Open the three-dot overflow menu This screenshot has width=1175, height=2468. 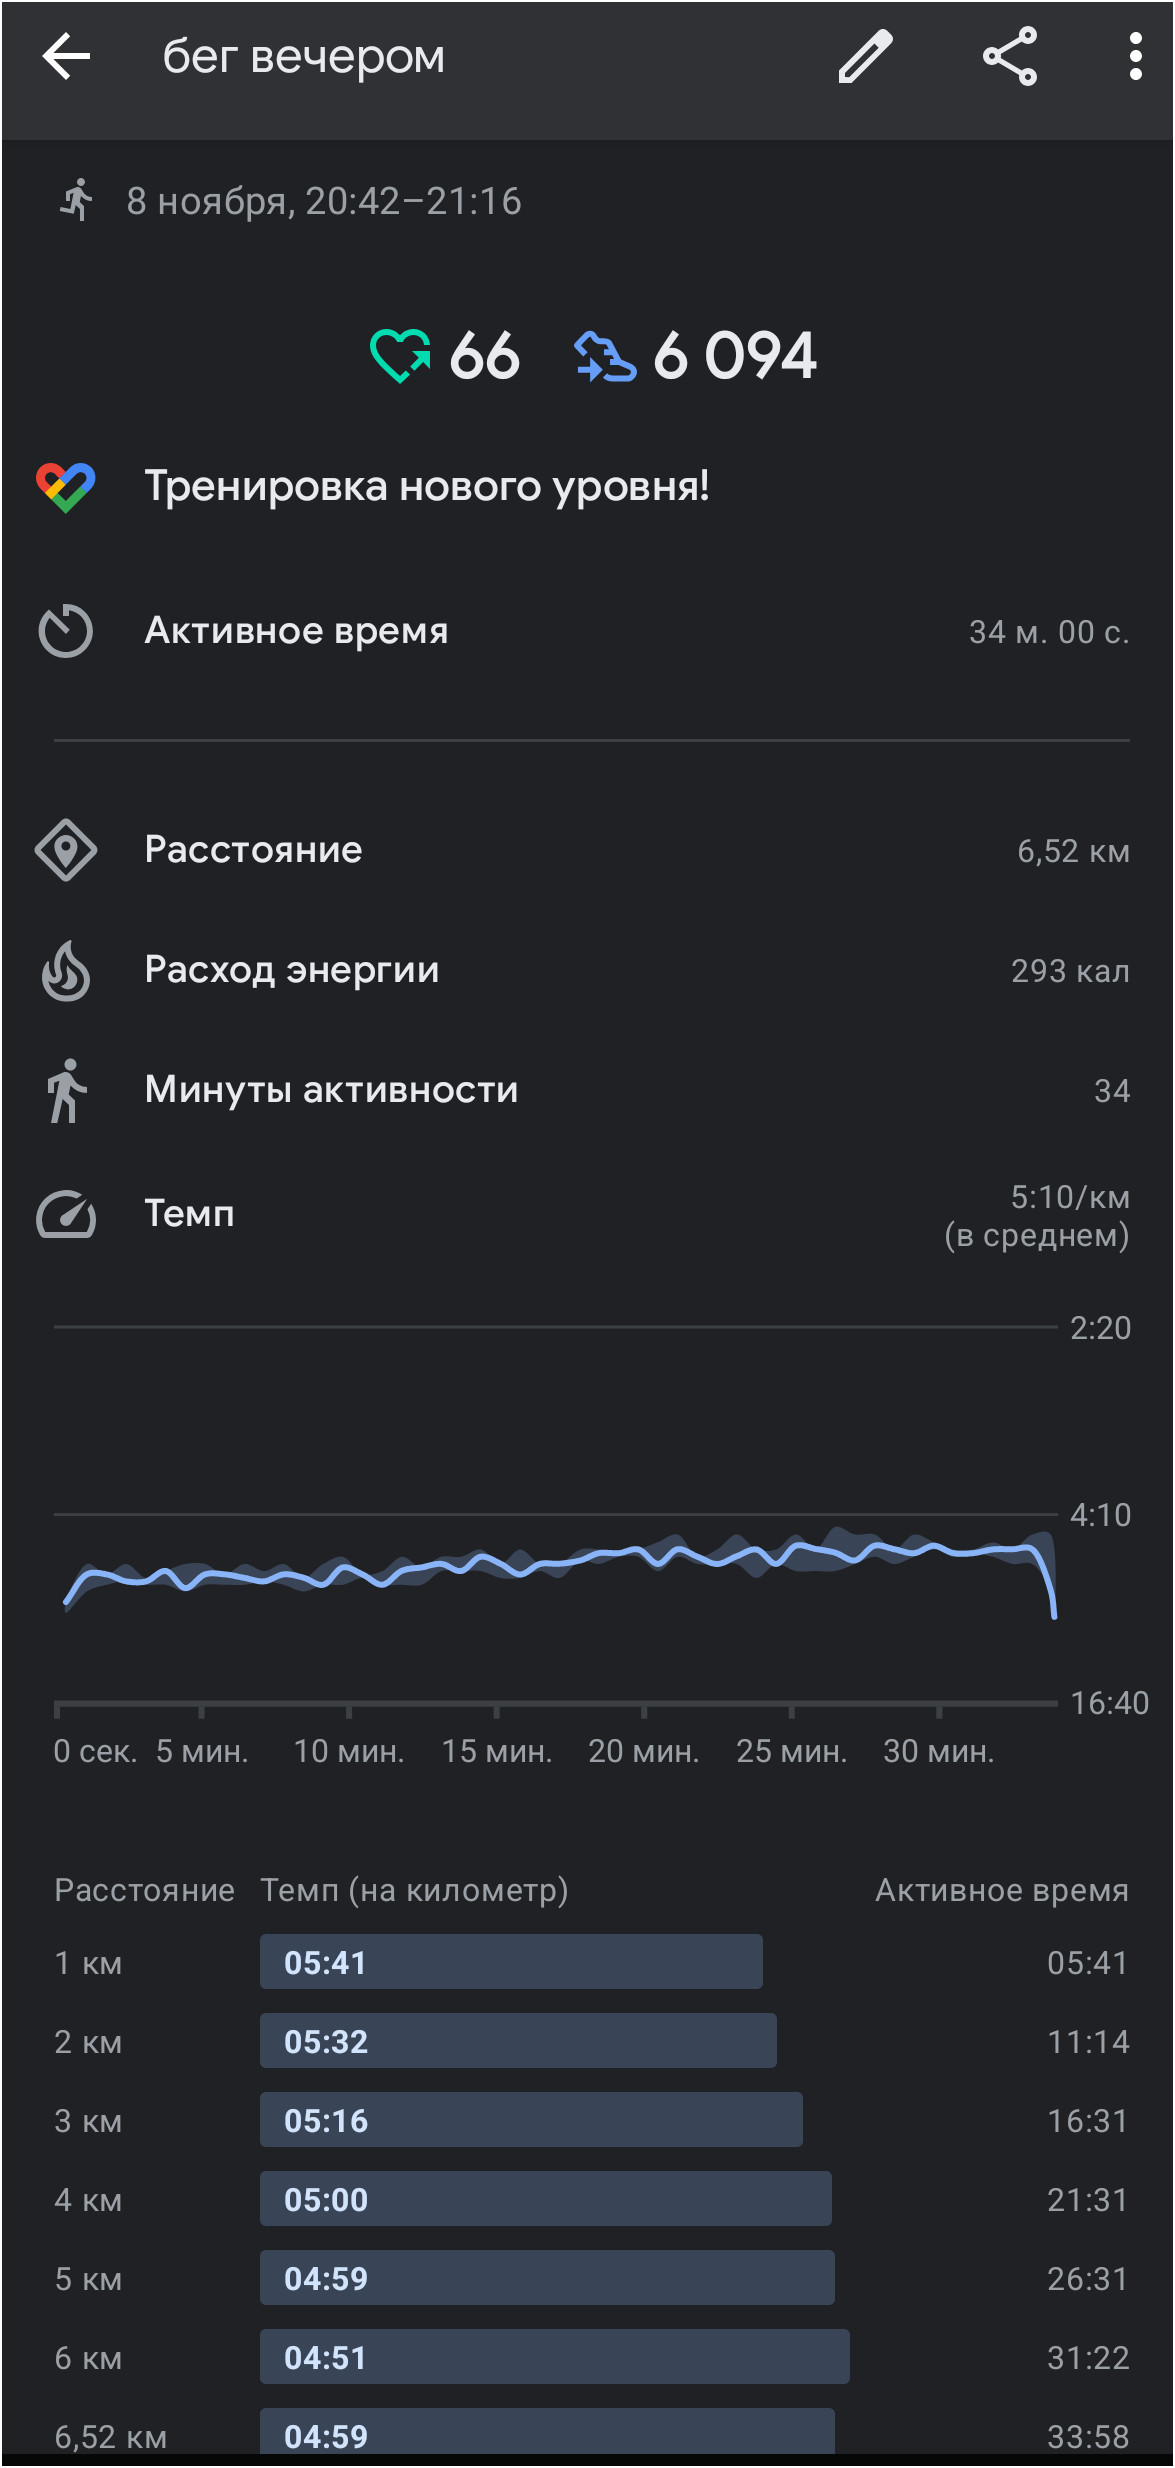pyautogui.click(x=1135, y=56)
